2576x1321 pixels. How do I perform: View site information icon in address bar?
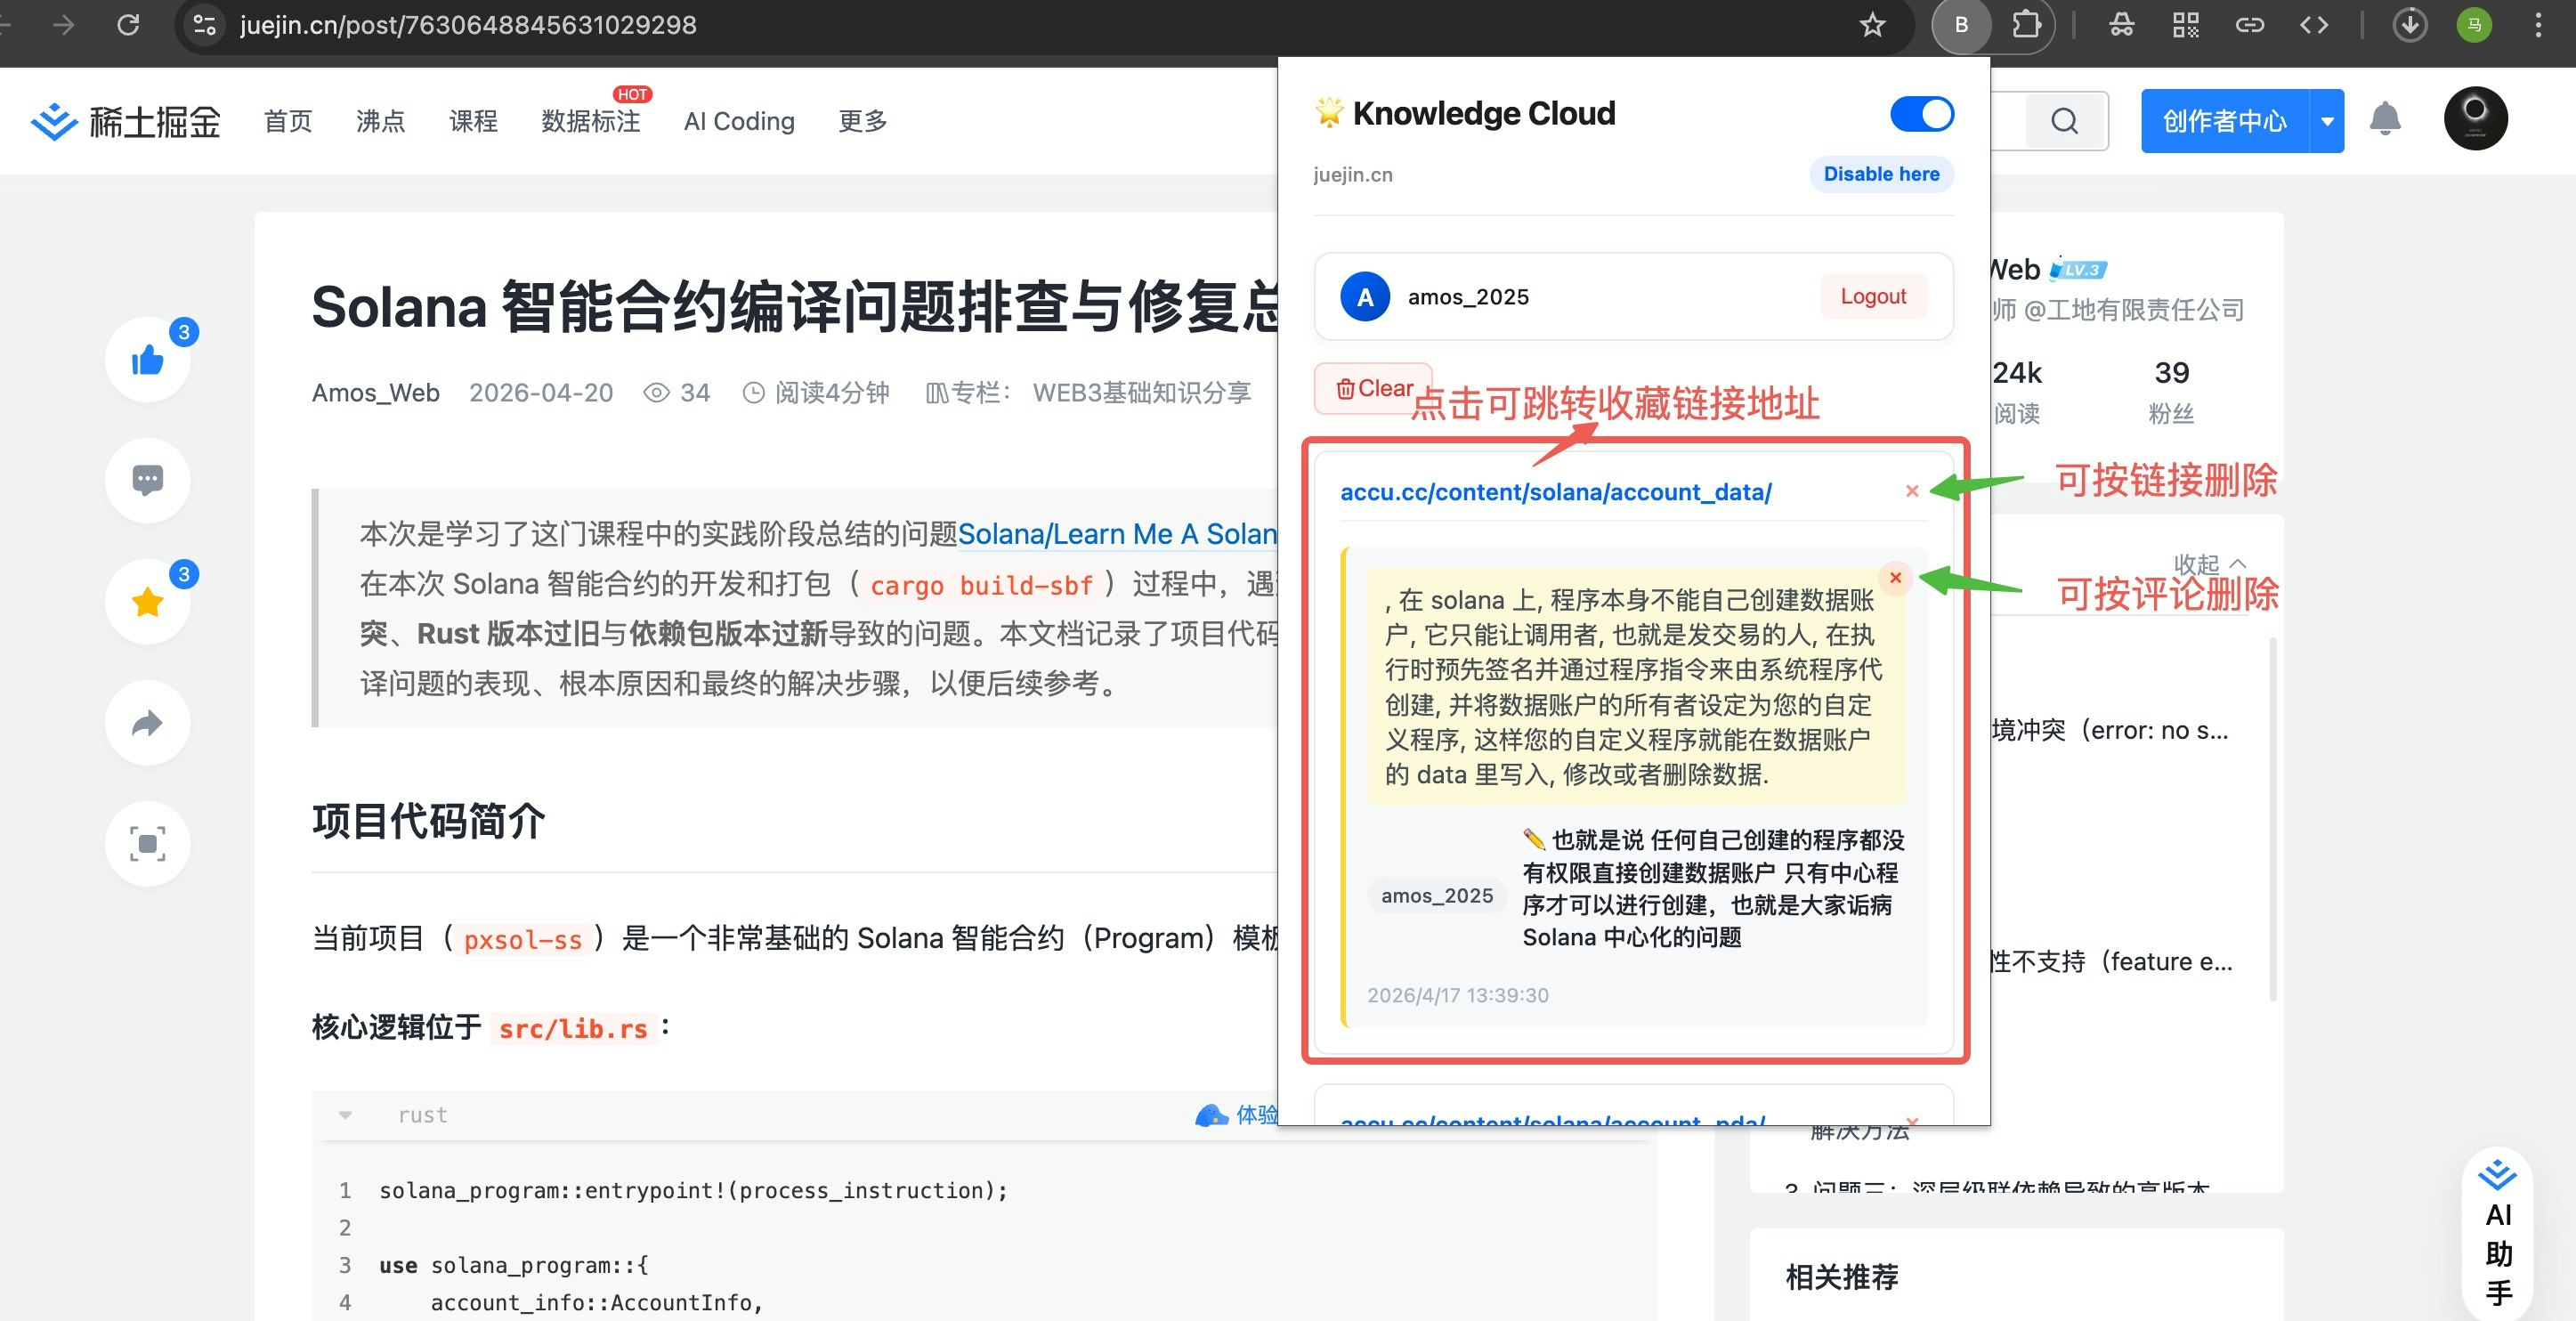coord(204,25)
